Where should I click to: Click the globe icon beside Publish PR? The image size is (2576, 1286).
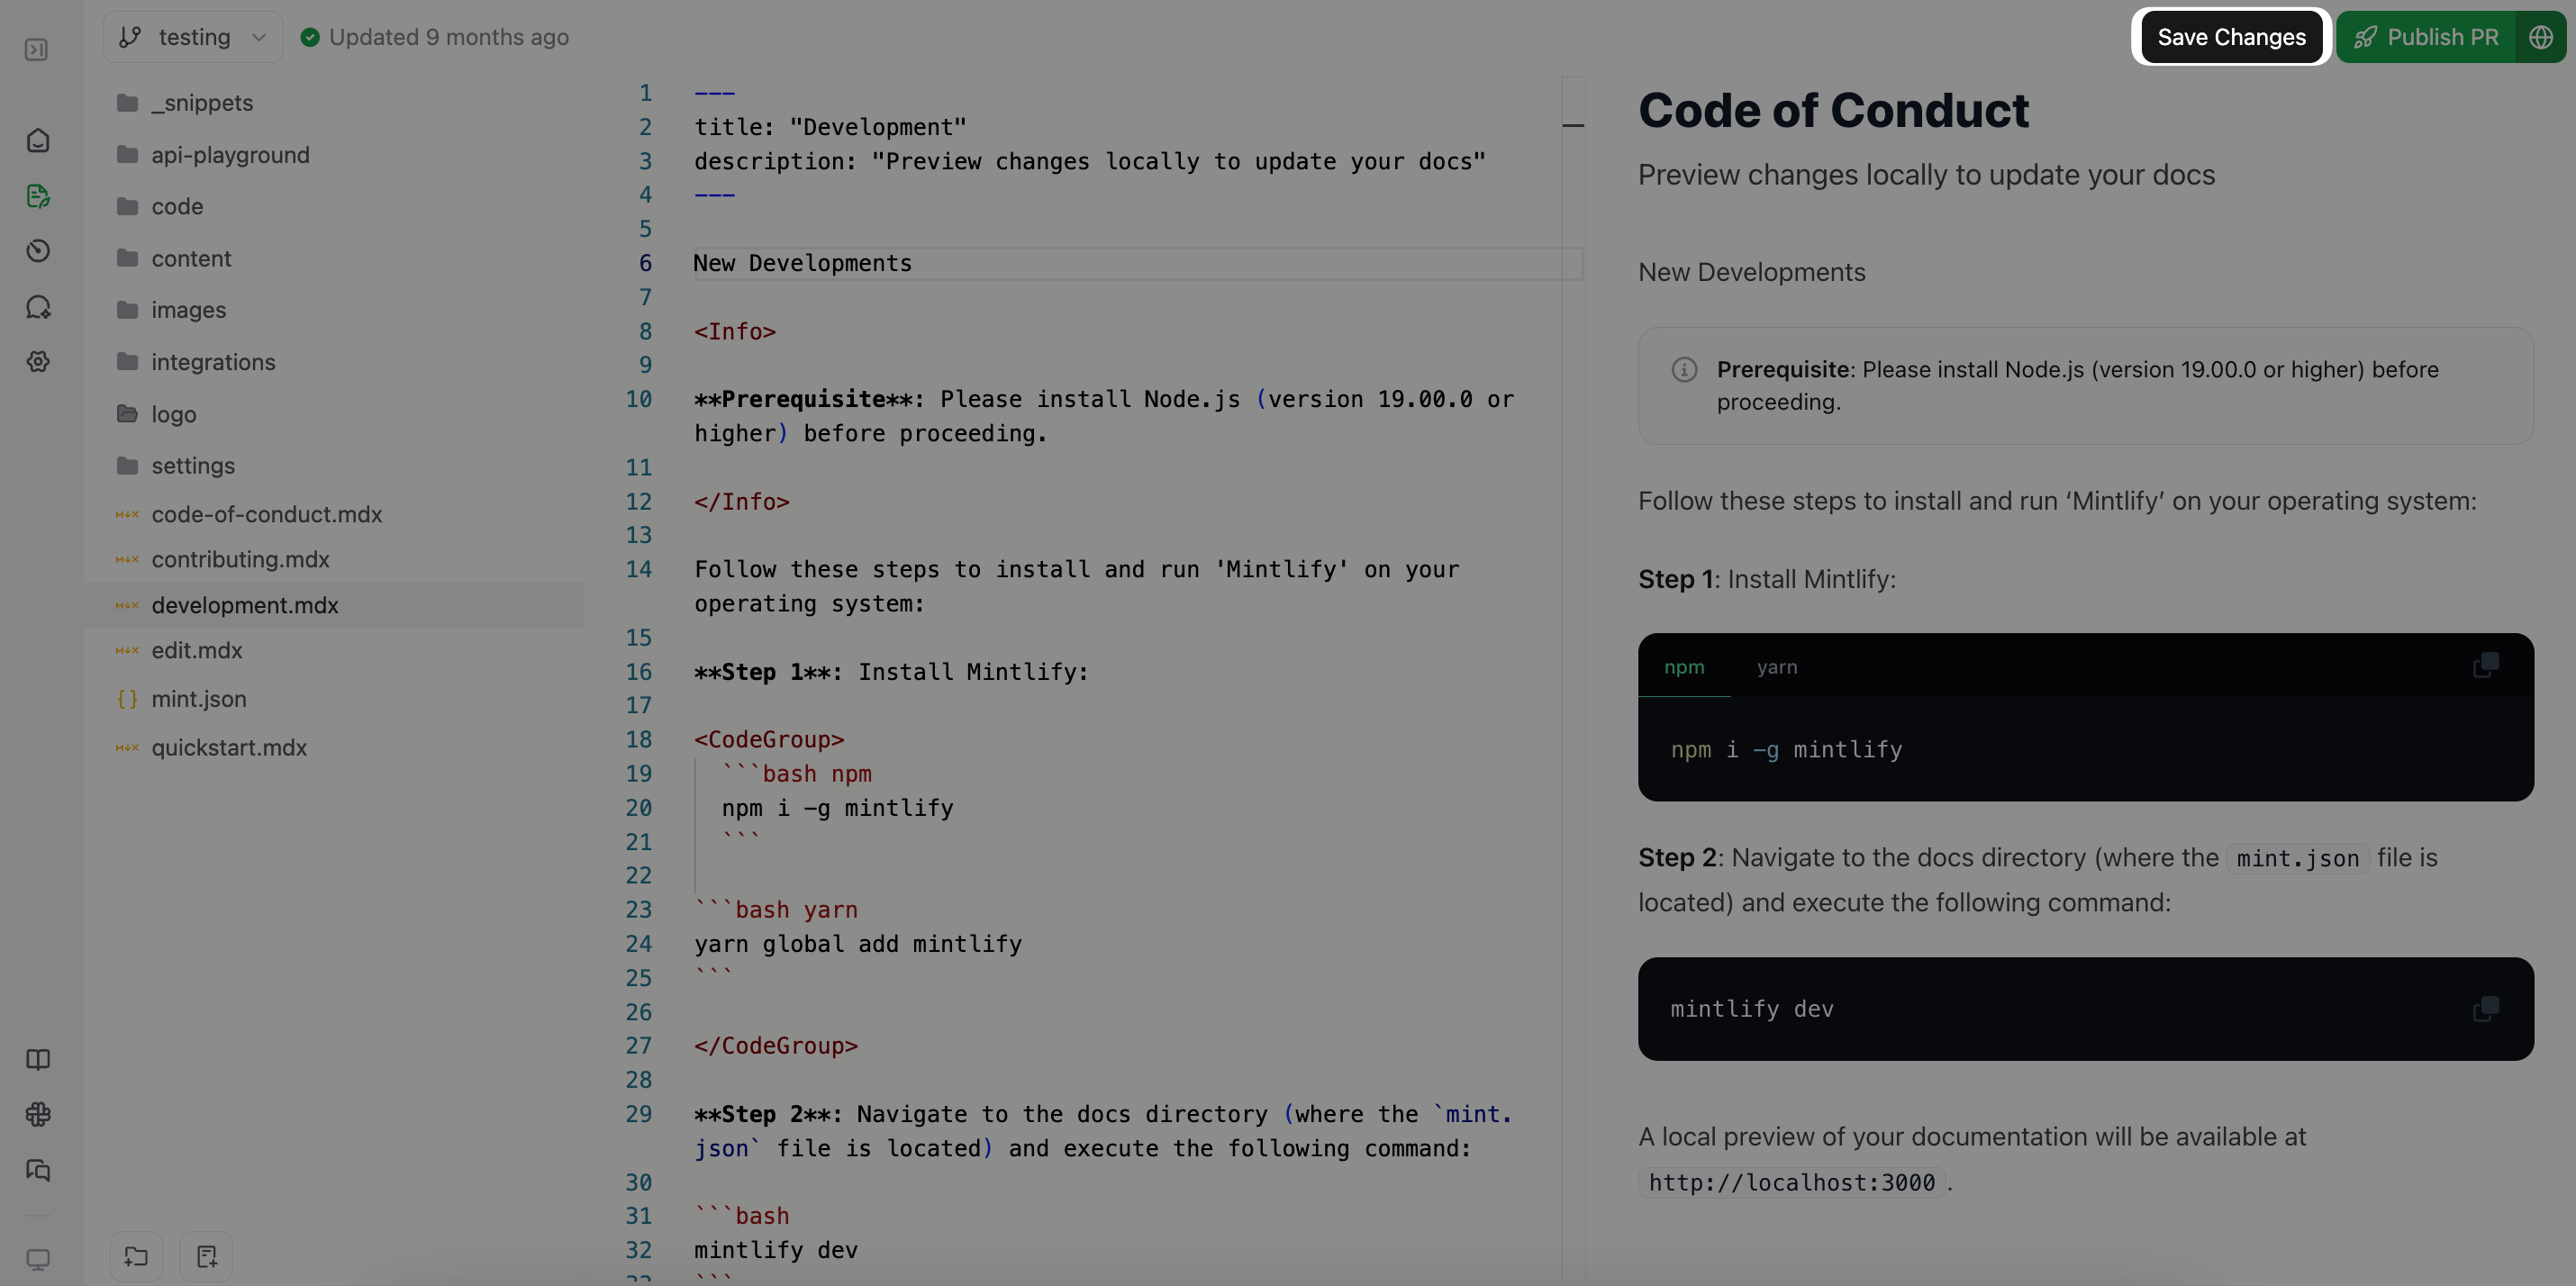(2541, 37)
